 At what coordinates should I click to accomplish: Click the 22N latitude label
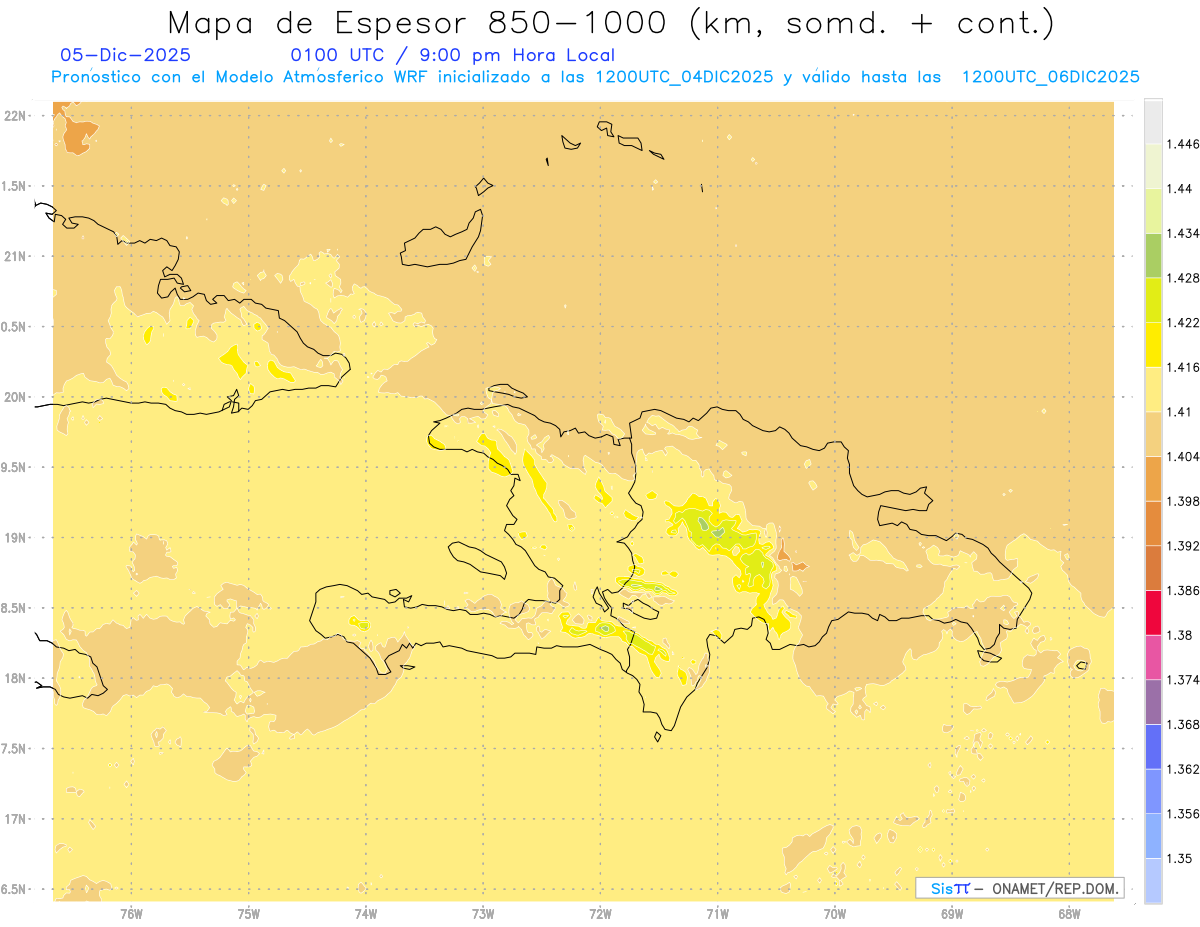(17, 116)
